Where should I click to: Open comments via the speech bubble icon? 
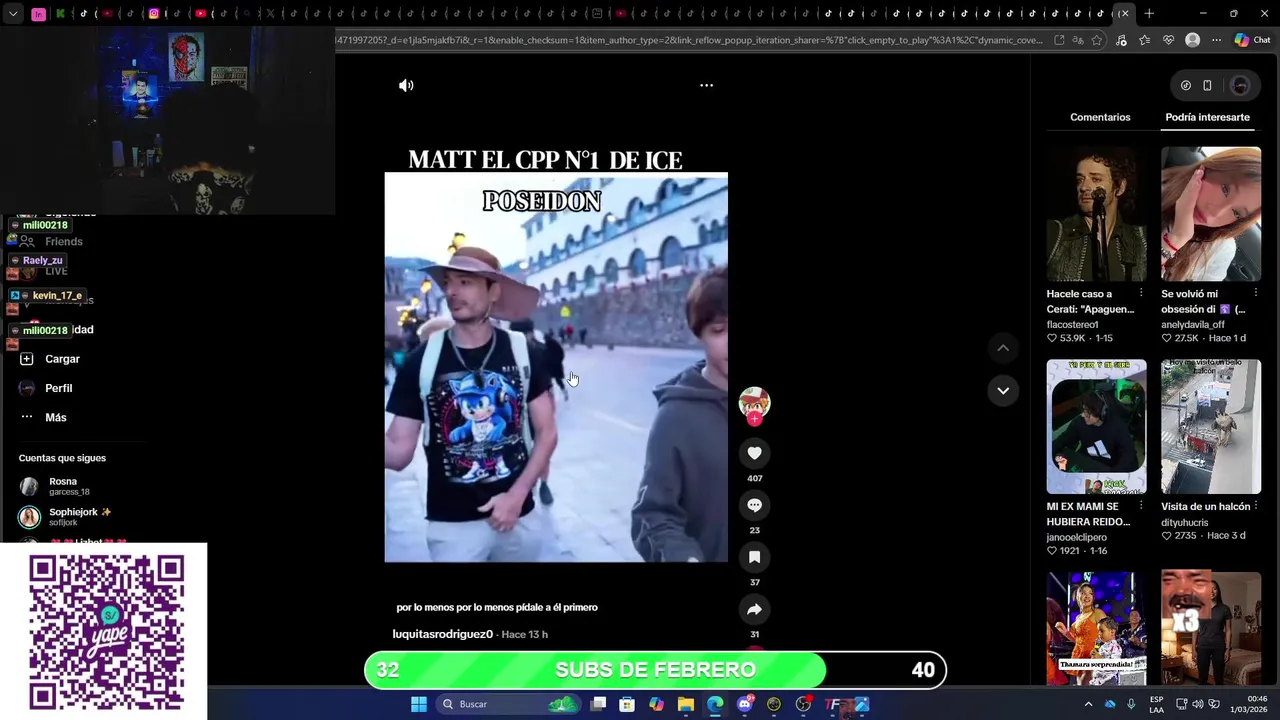tap(755, 505)
